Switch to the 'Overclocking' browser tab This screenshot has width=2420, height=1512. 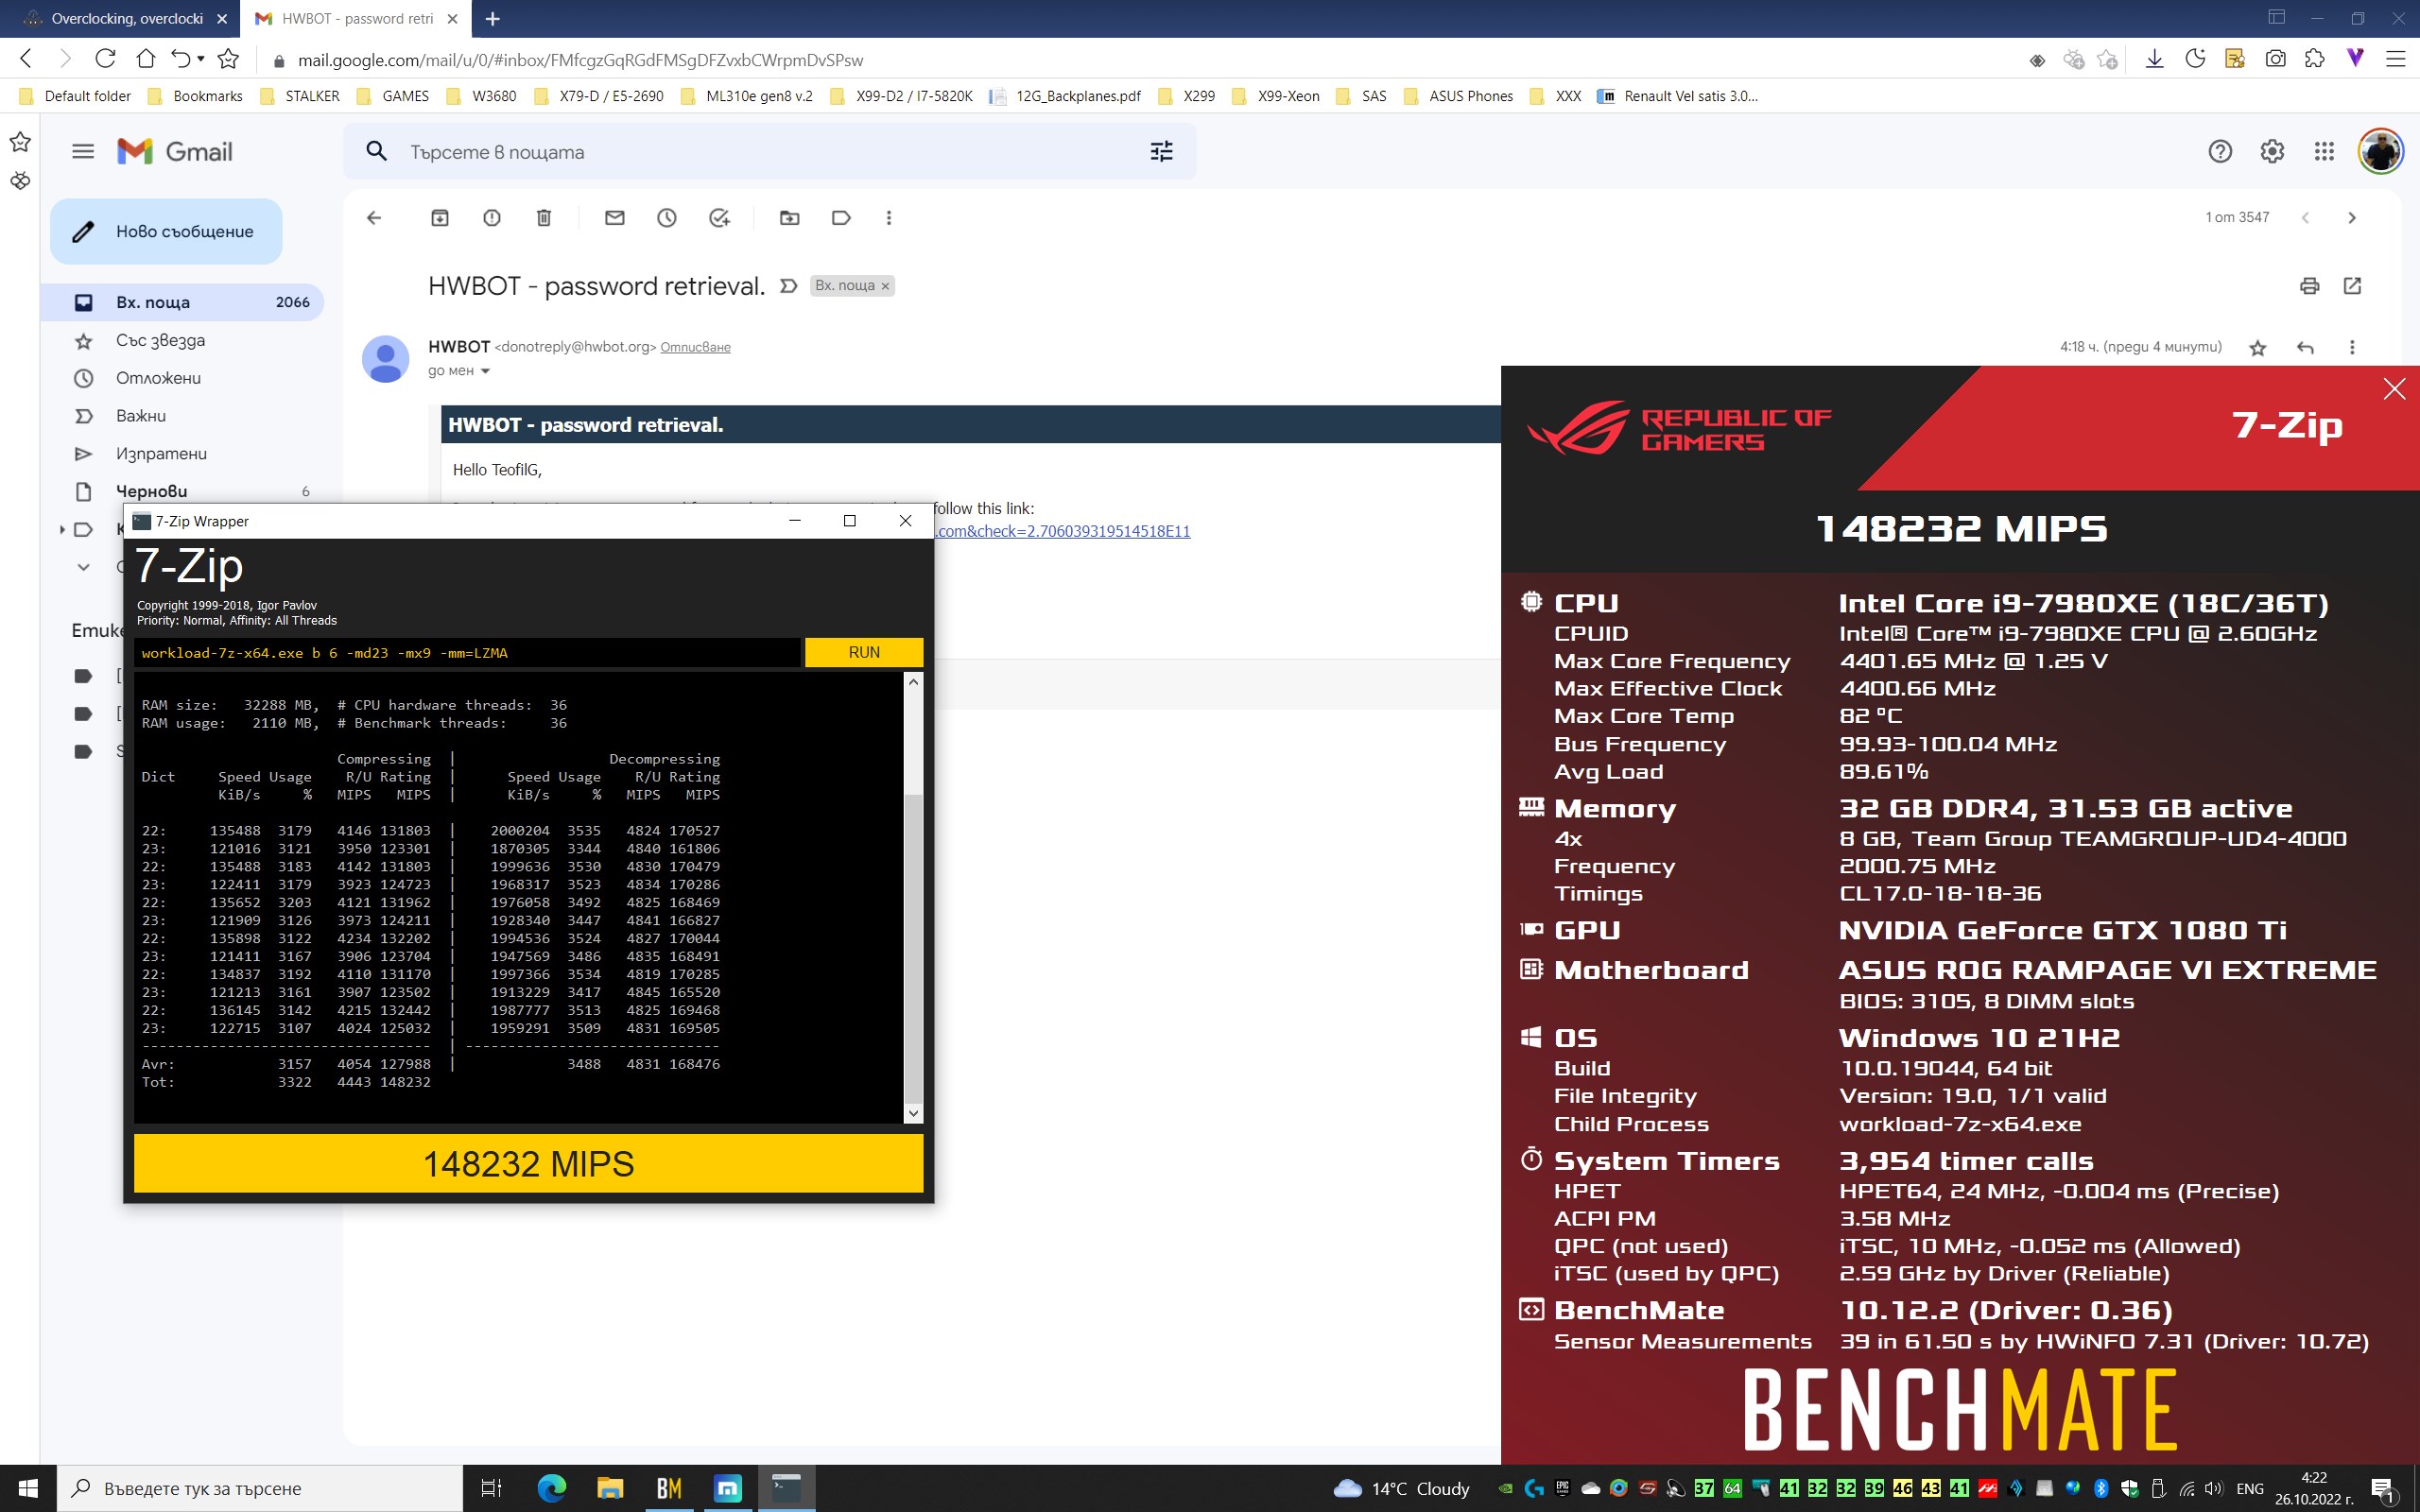128,19
